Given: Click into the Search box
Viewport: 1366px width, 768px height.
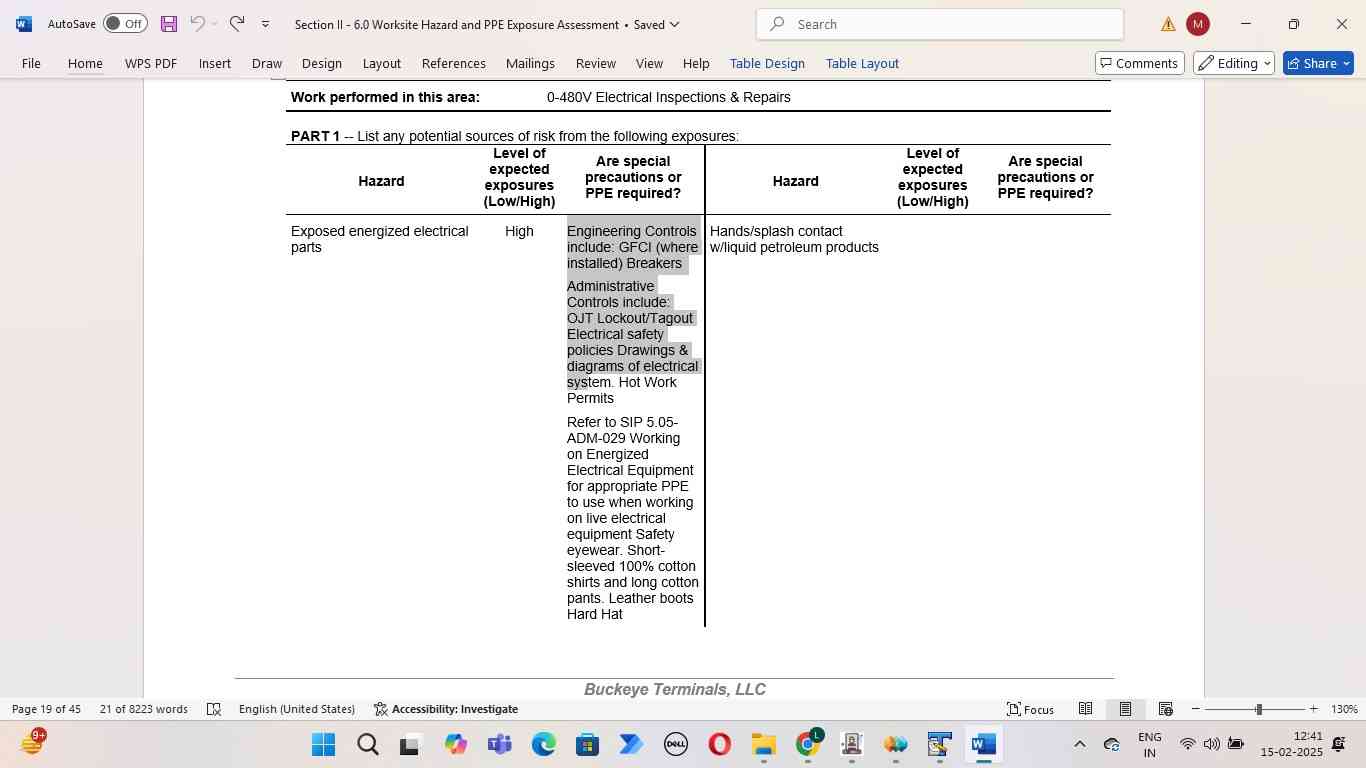Looking at the screenshot, I should (940, 24).
